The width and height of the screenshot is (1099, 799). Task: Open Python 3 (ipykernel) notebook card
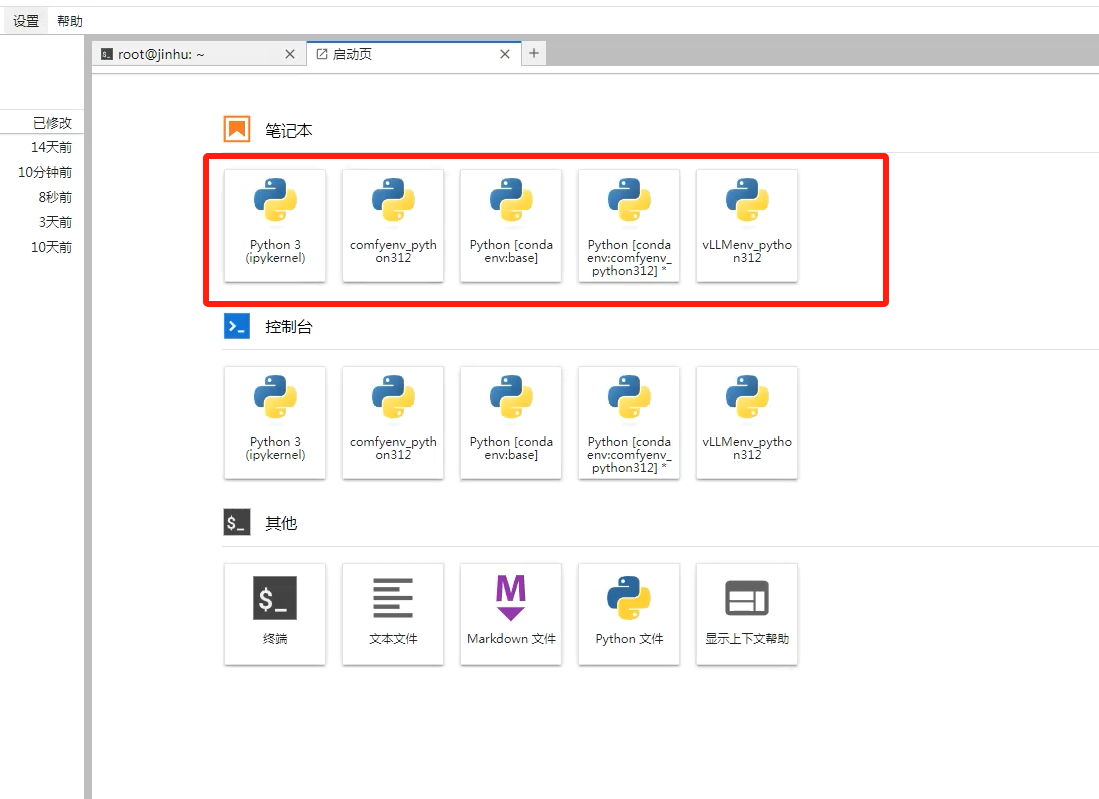coord(275,226)
